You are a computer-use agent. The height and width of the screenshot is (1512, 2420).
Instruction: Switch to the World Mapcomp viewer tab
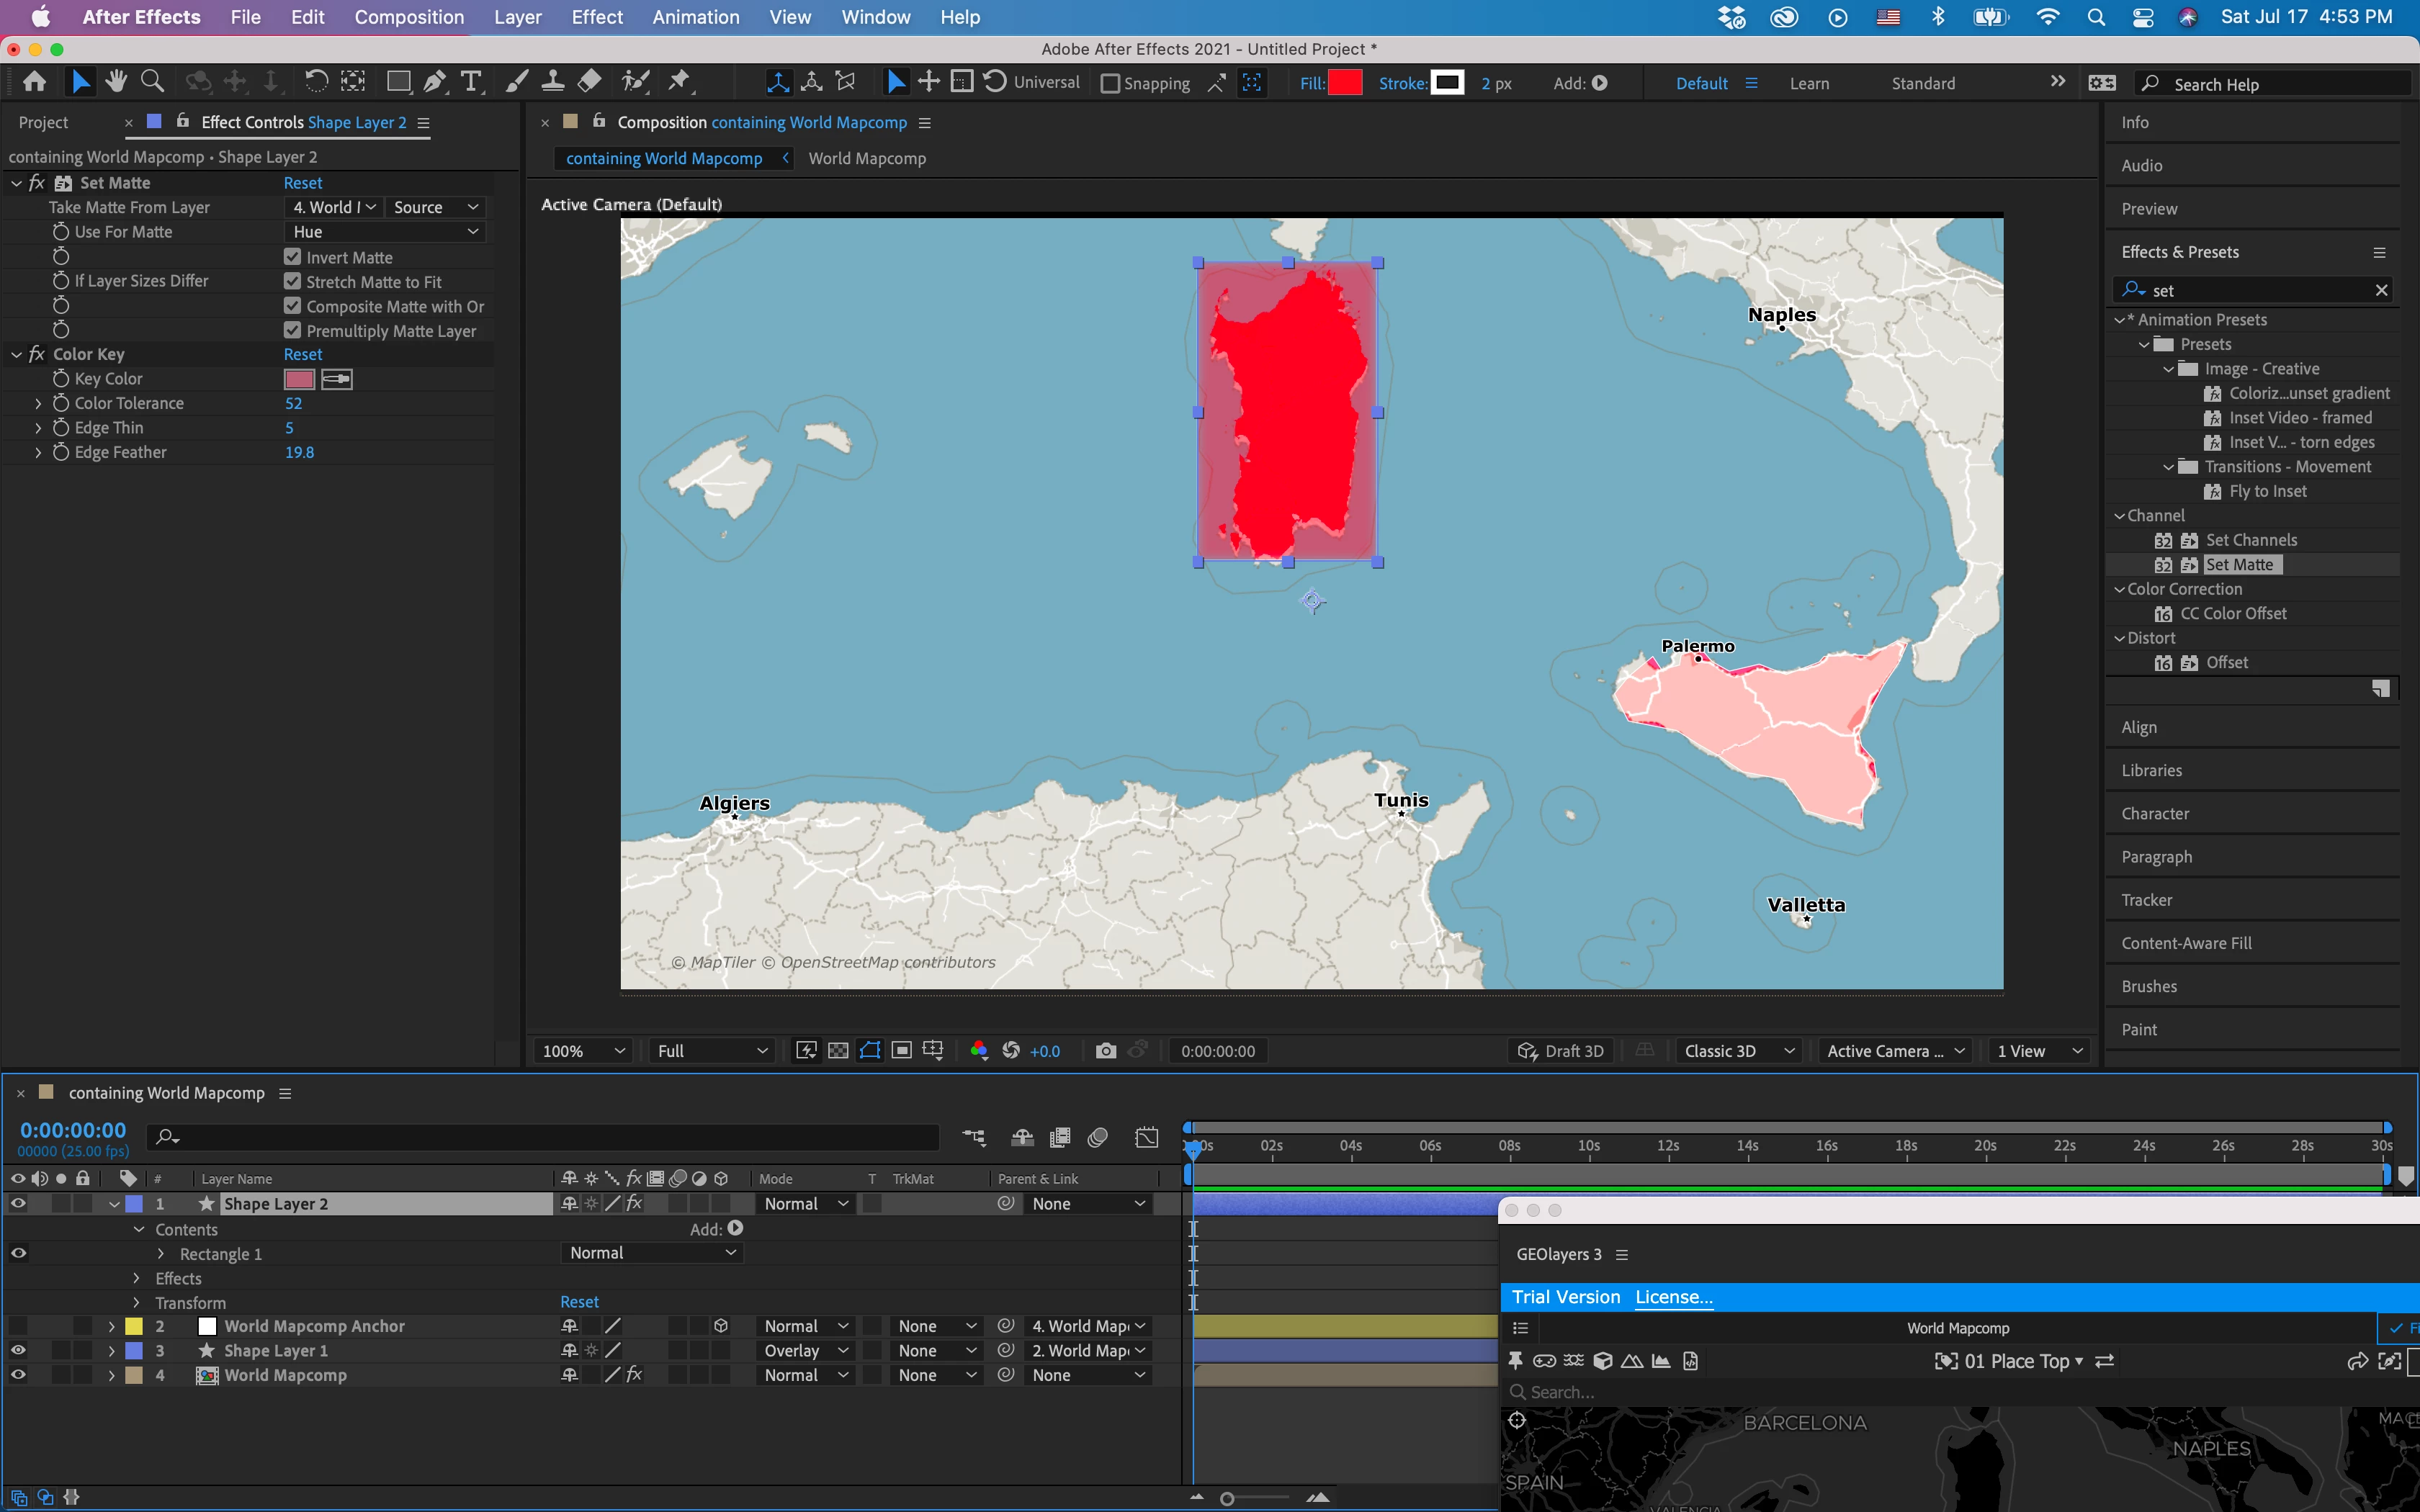[x=867, y=158]
